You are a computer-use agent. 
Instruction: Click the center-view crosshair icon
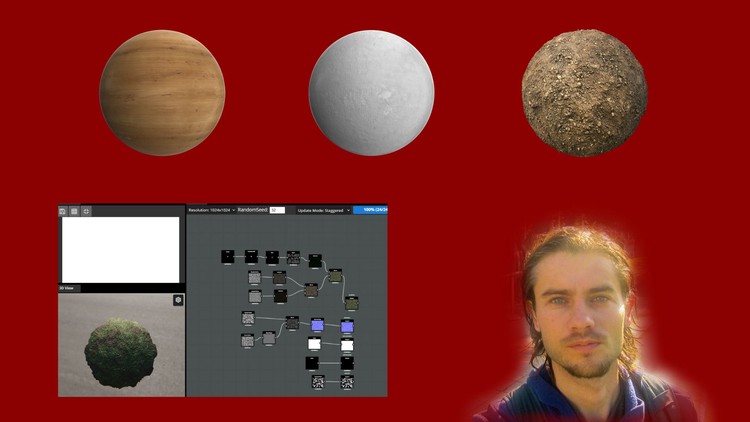coord(86,211)
